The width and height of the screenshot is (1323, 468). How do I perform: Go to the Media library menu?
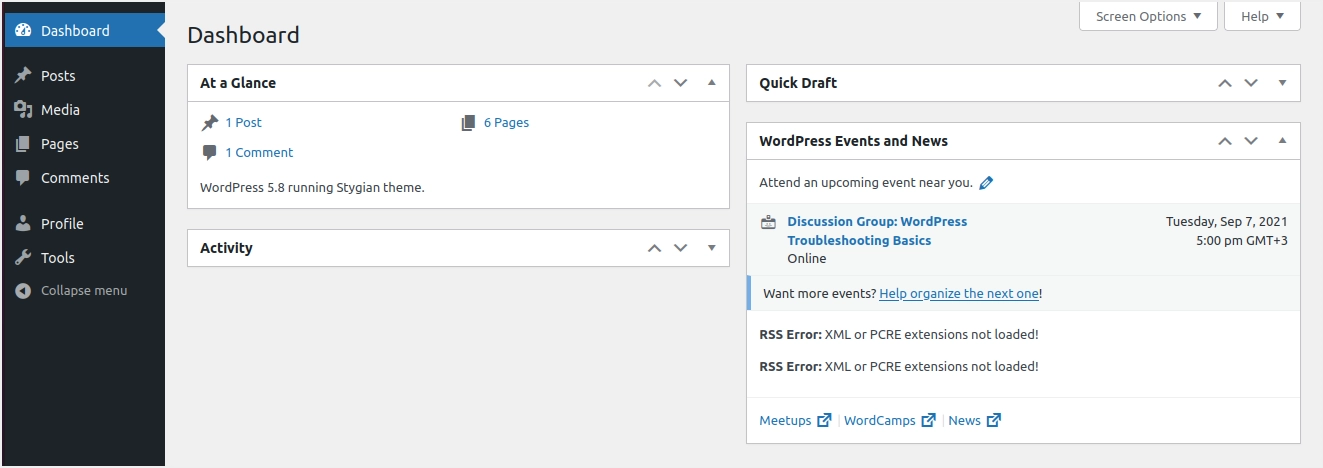60,110
